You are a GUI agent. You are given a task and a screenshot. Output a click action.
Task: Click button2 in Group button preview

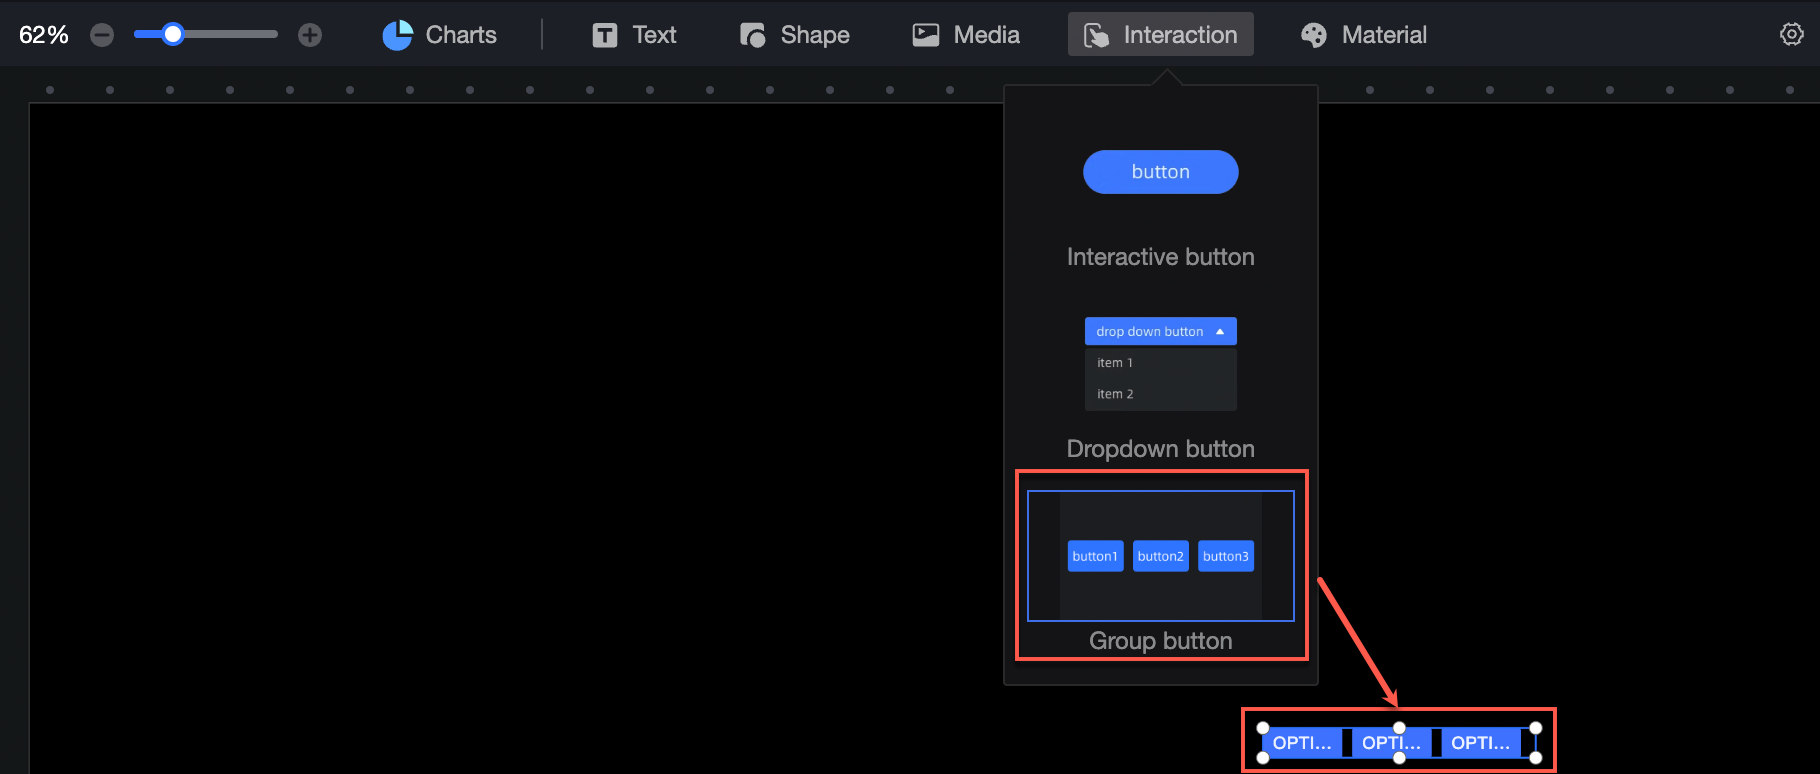[1160, 556]
